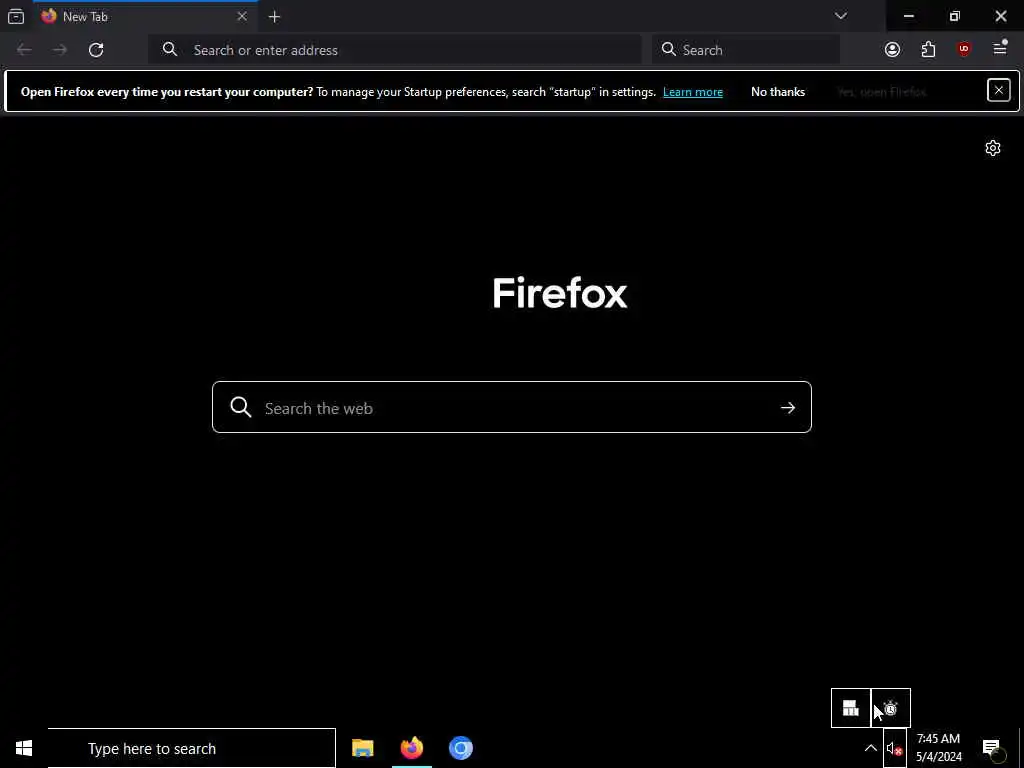Restore down the Firefox window
Viewport: 1024px width, 768px height.
pos(954,16)
